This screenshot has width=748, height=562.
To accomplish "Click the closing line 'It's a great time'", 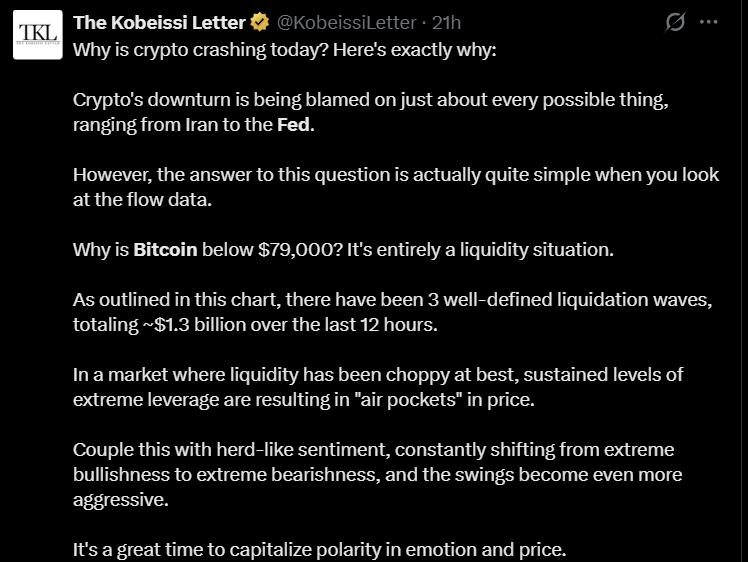I will point(319,549).
